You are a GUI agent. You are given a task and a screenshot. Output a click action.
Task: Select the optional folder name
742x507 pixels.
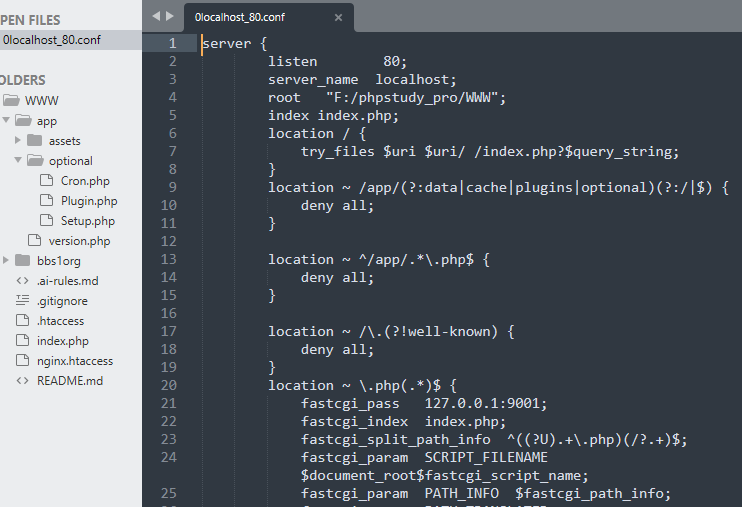pyautogui.click(x=71, y=161)
